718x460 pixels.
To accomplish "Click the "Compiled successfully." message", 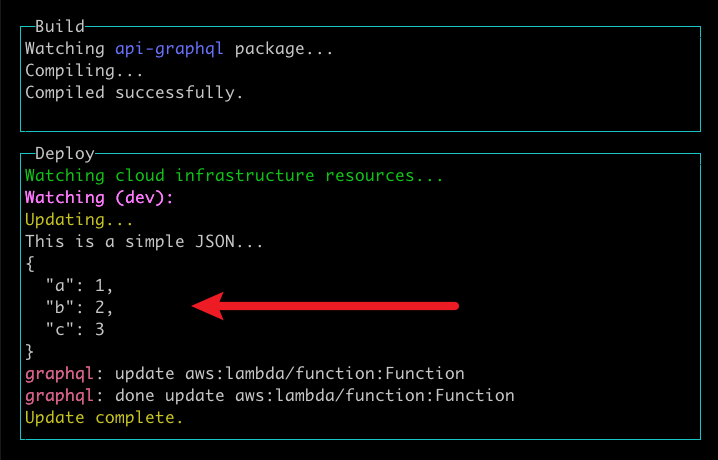I will (x=134, y=93).
